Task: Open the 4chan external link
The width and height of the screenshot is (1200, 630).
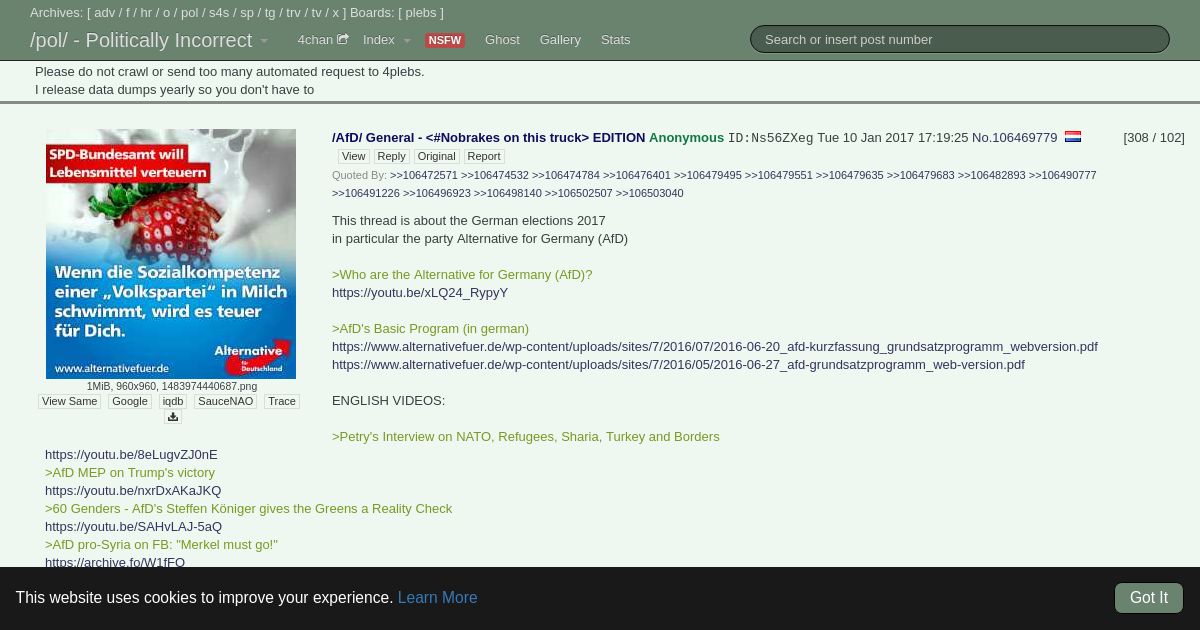Action: (x=322, y=40)
